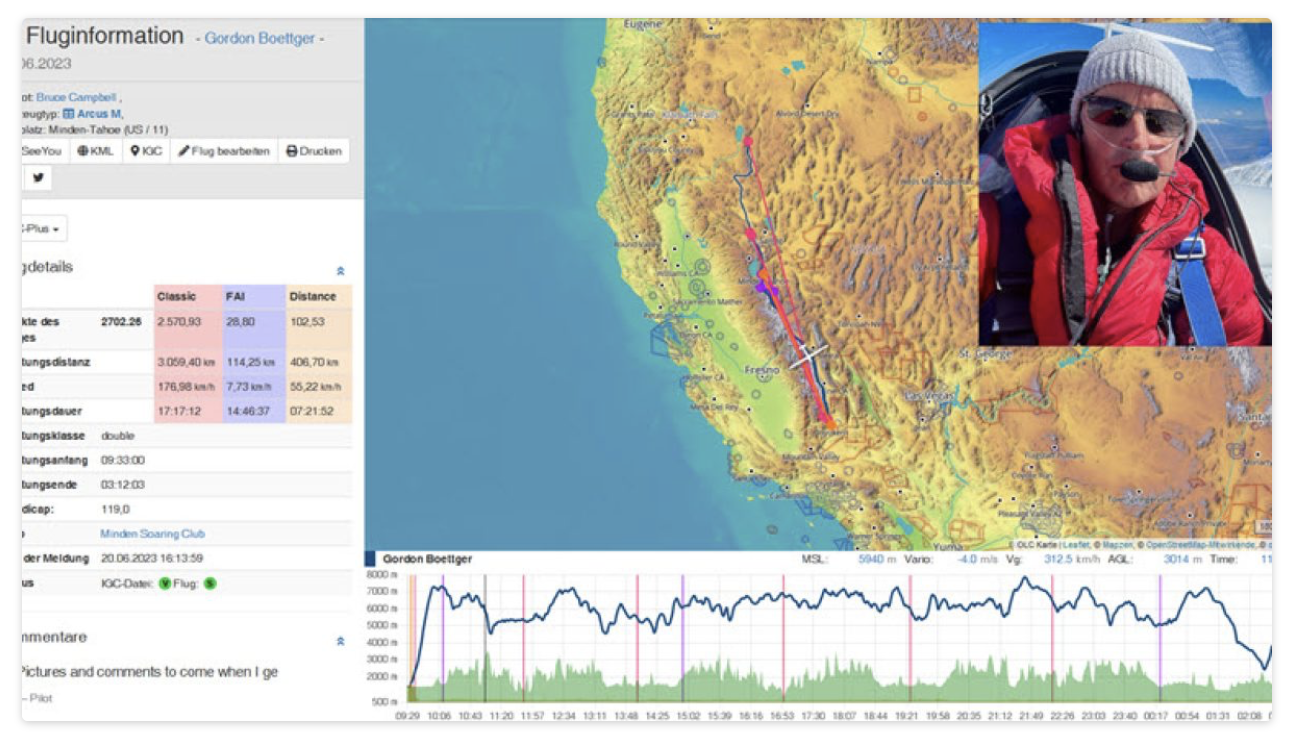
Task: Select the FAI column header
Action: point(254,297)
